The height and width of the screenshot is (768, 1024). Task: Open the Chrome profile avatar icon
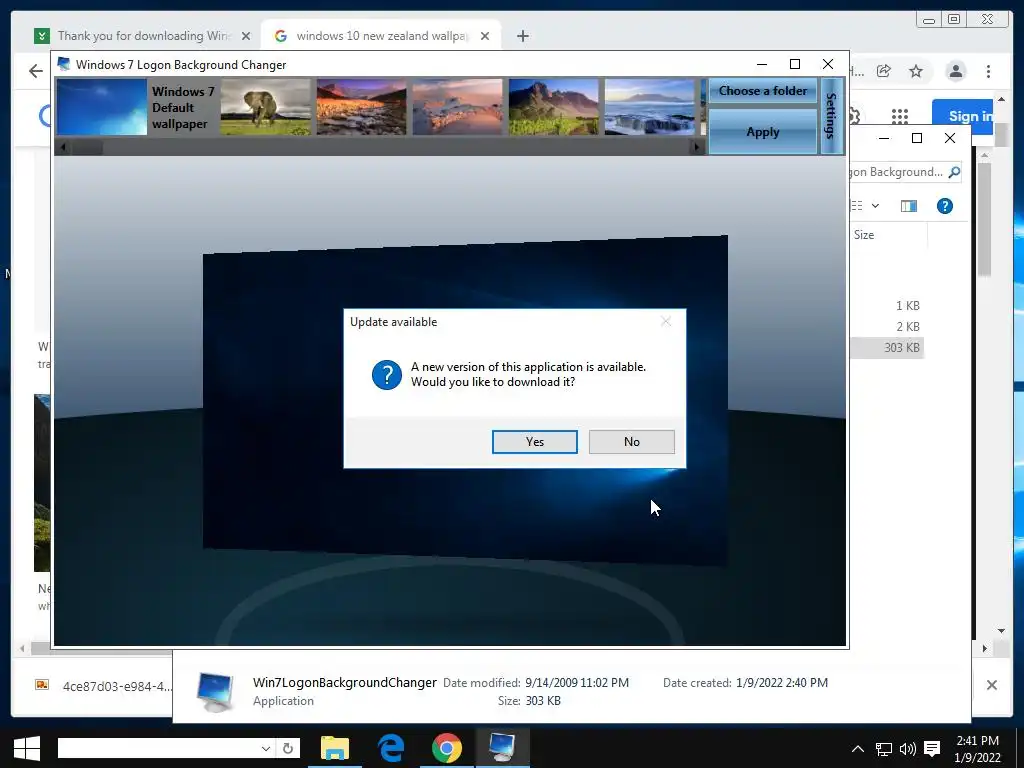point(955,71)
